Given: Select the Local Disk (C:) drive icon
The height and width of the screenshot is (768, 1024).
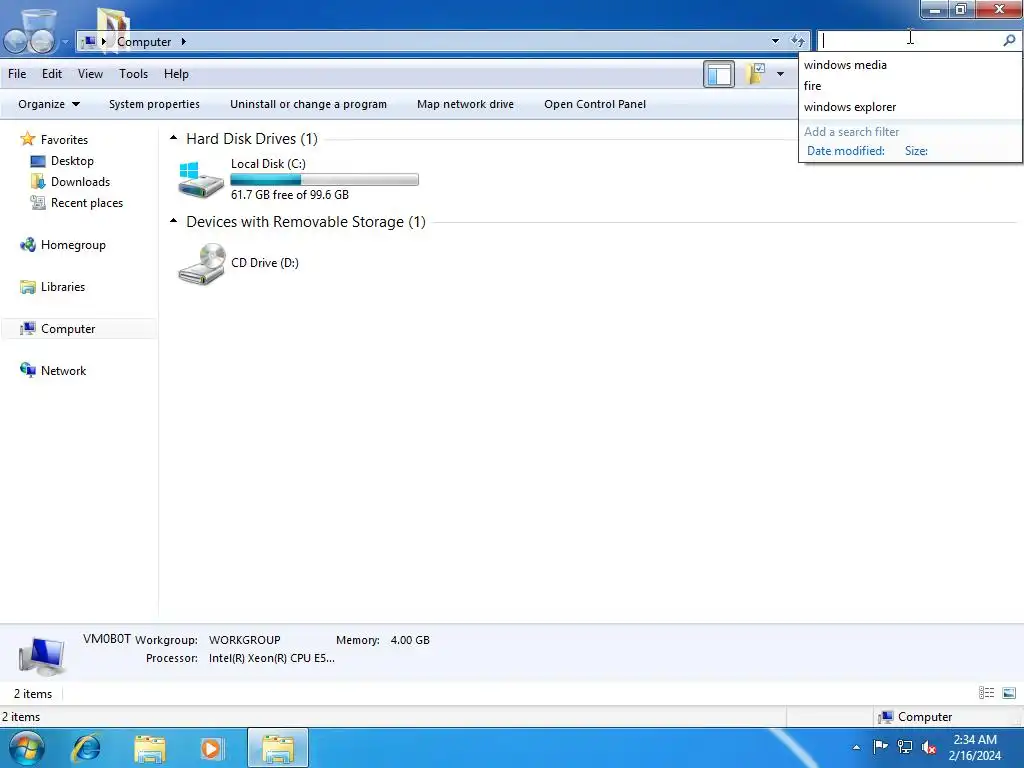Looking at the screenshot, I should tap(200, 179).
